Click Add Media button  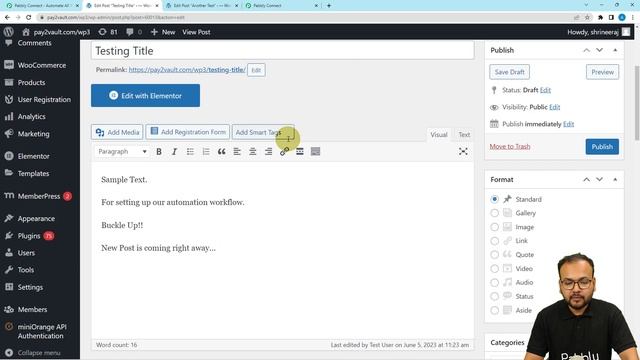click(x=117, y=132)
